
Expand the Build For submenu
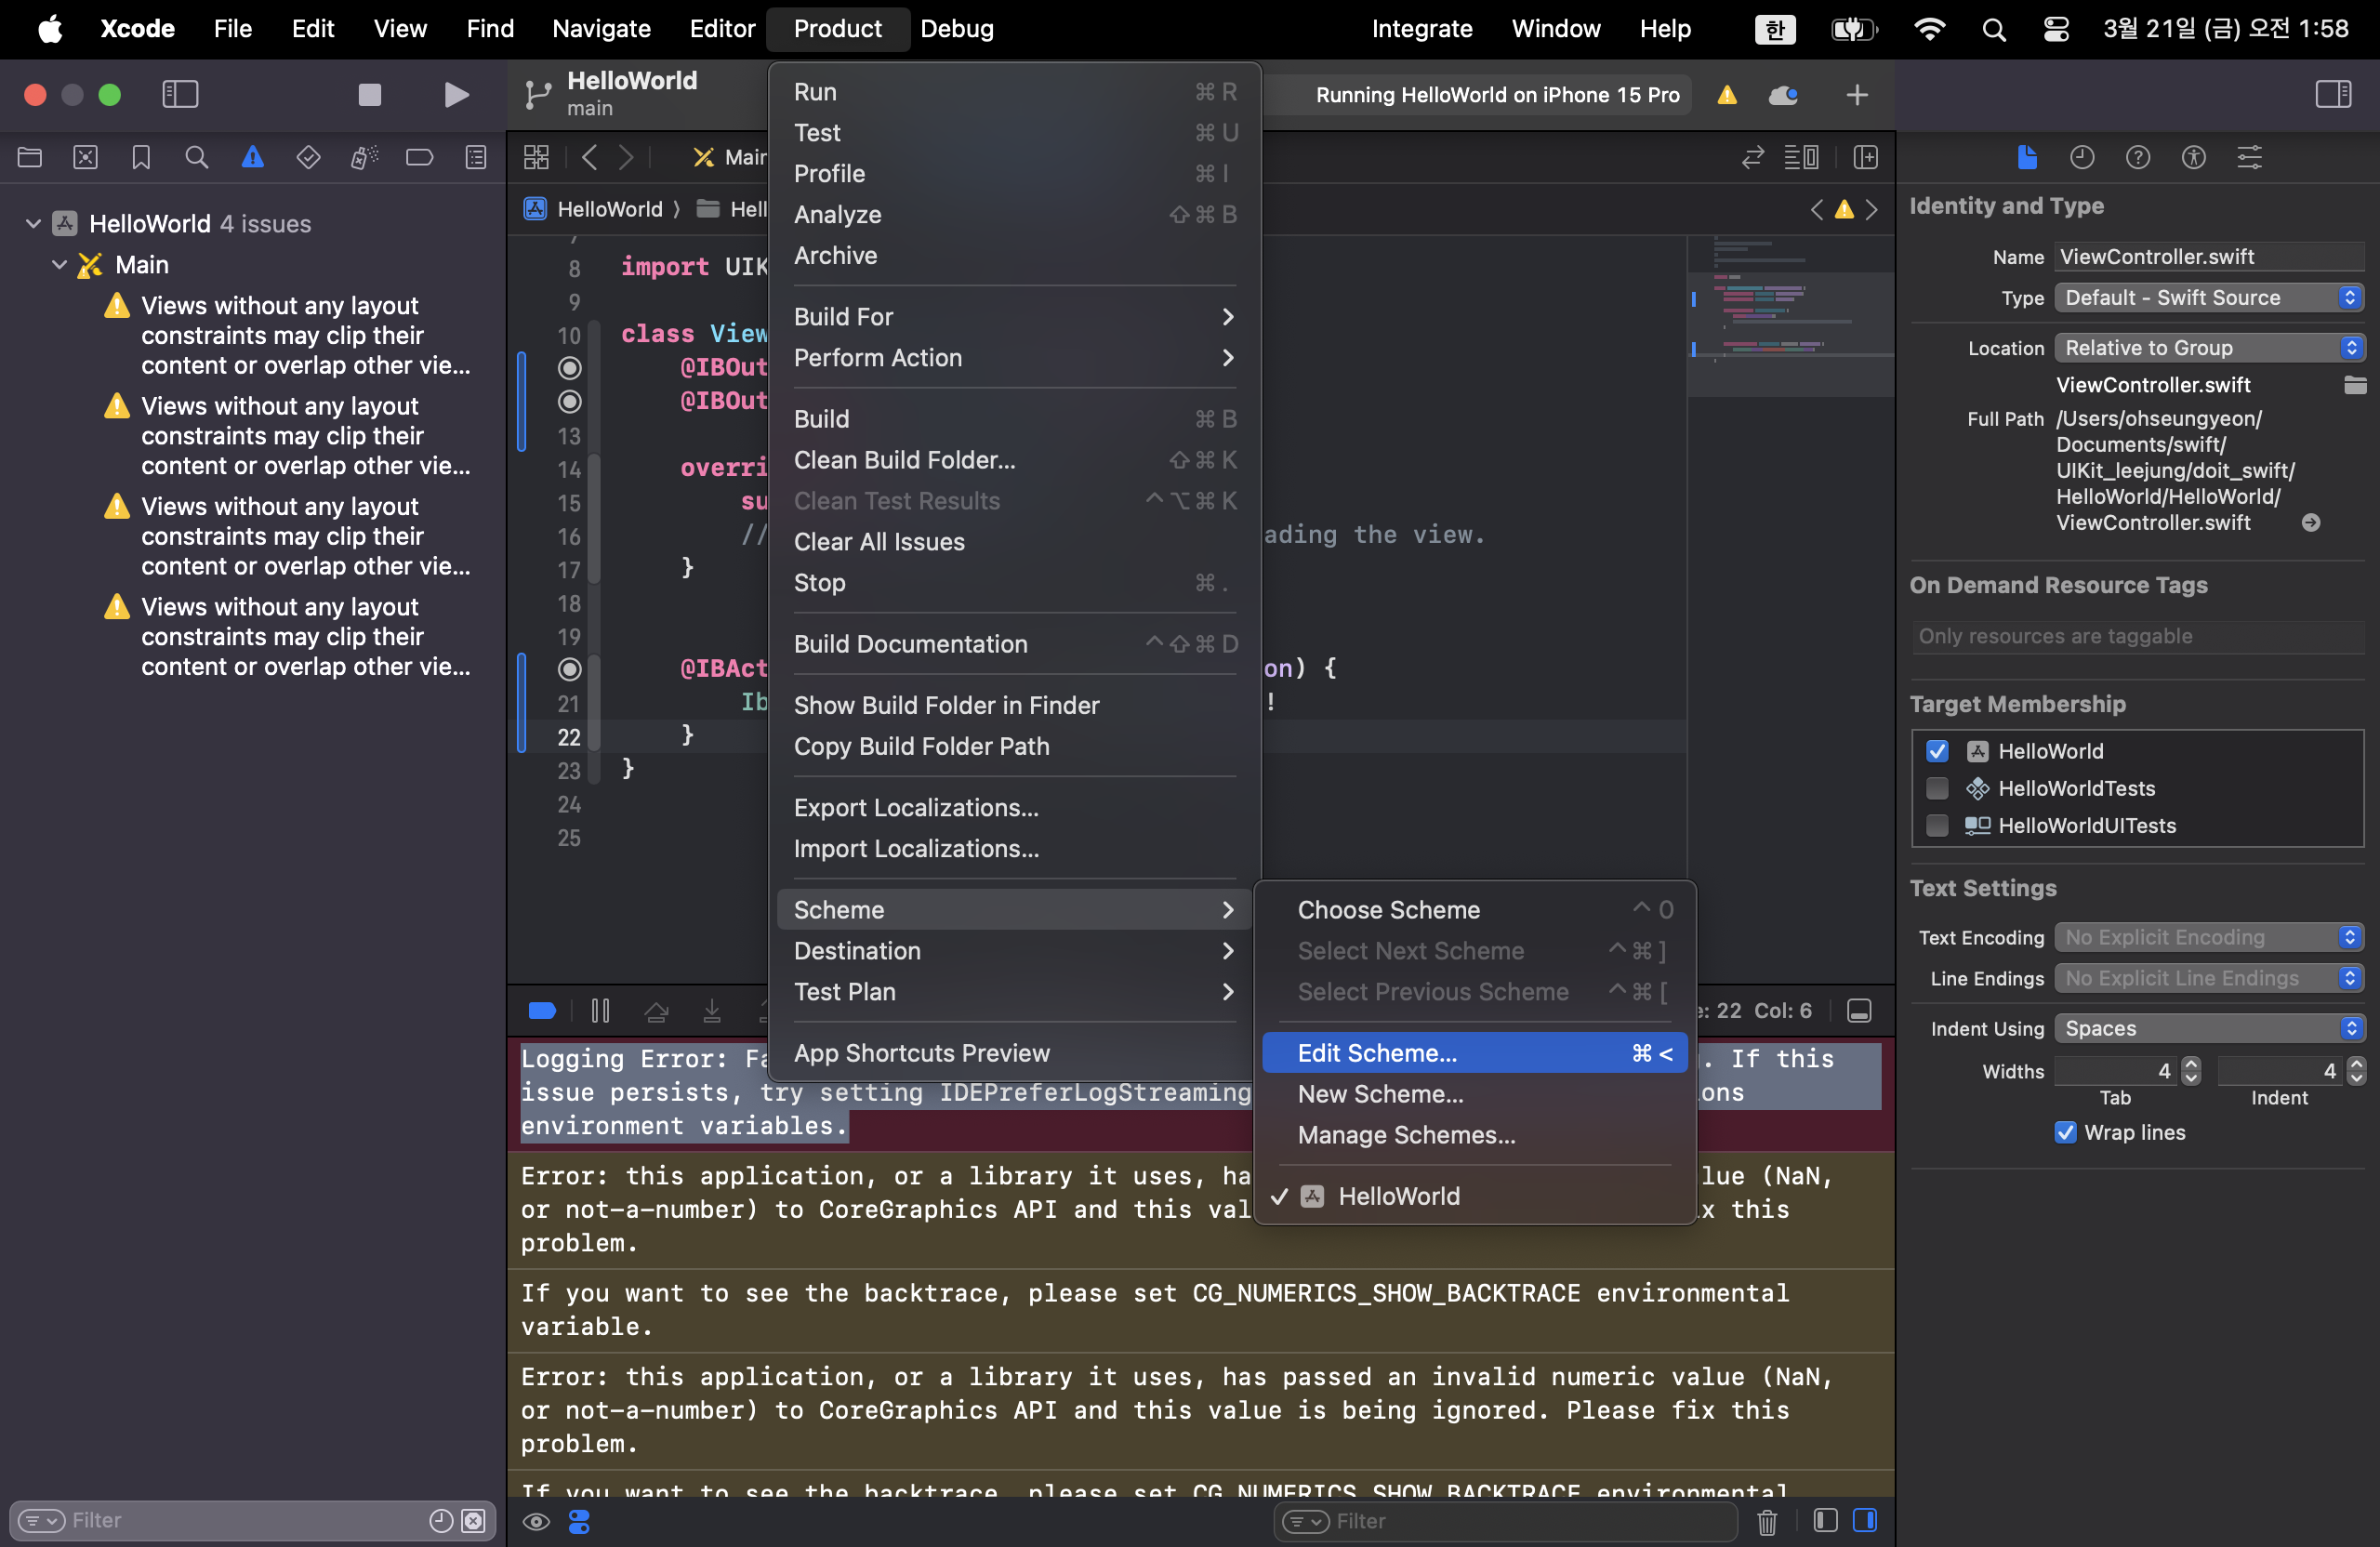[x=1014, y=317]
